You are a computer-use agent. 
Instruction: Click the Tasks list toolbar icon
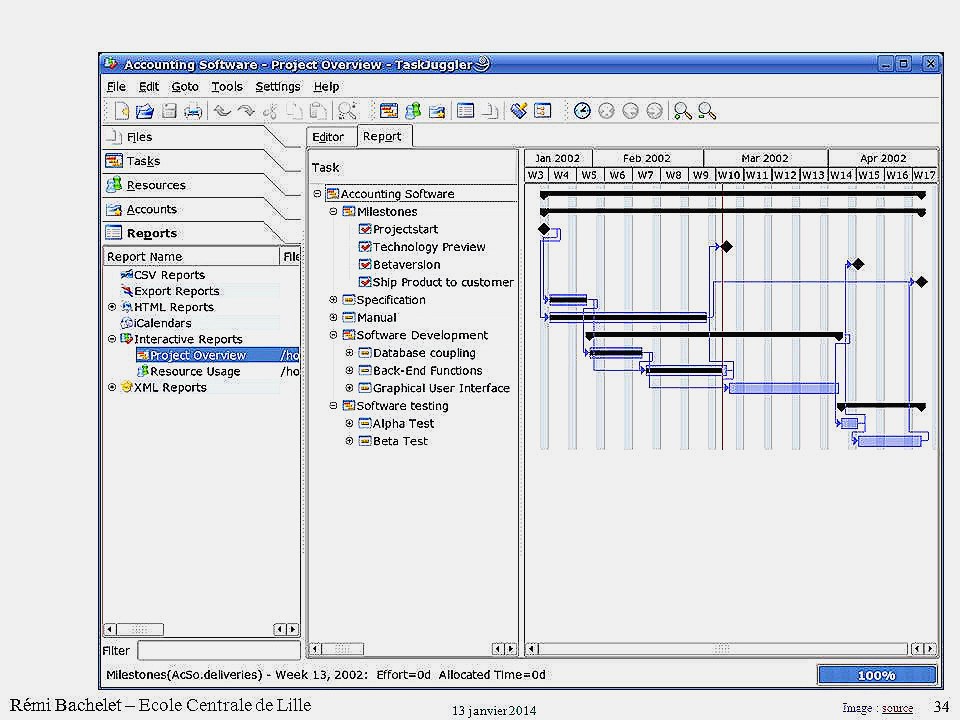click(x=389, y=111)
